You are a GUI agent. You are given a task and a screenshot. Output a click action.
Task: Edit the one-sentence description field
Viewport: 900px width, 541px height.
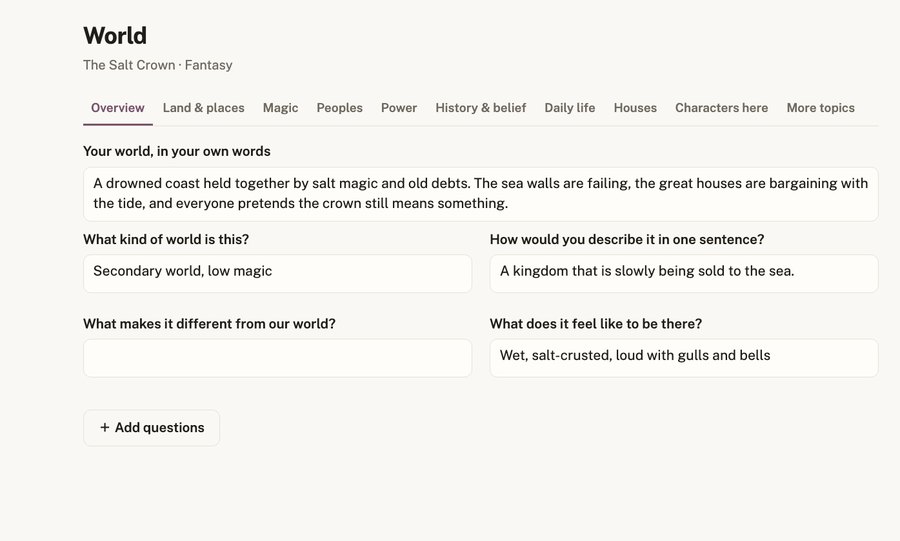(x=684, y=274)
